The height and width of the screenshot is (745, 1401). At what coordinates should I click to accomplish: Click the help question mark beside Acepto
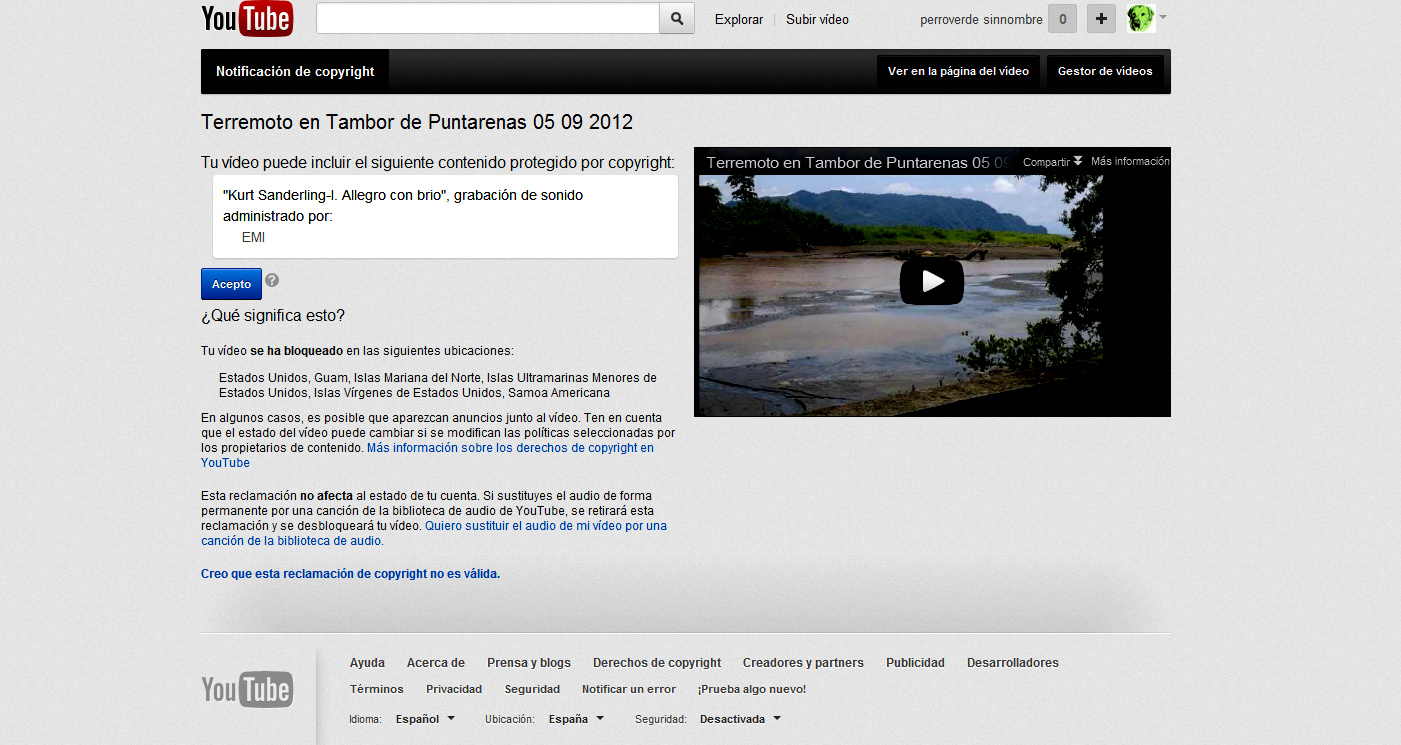(x=272, y=281)
